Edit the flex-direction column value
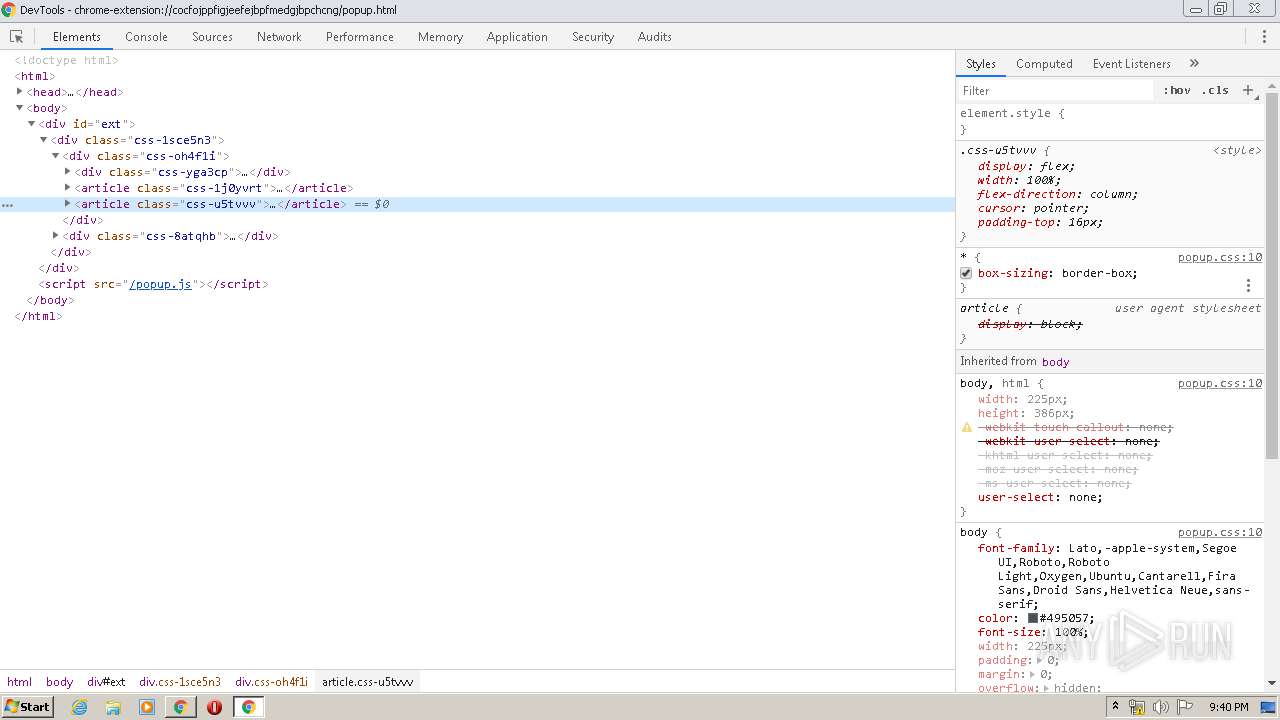Viewport: 1280px width, 720px height. point(1111,194)
